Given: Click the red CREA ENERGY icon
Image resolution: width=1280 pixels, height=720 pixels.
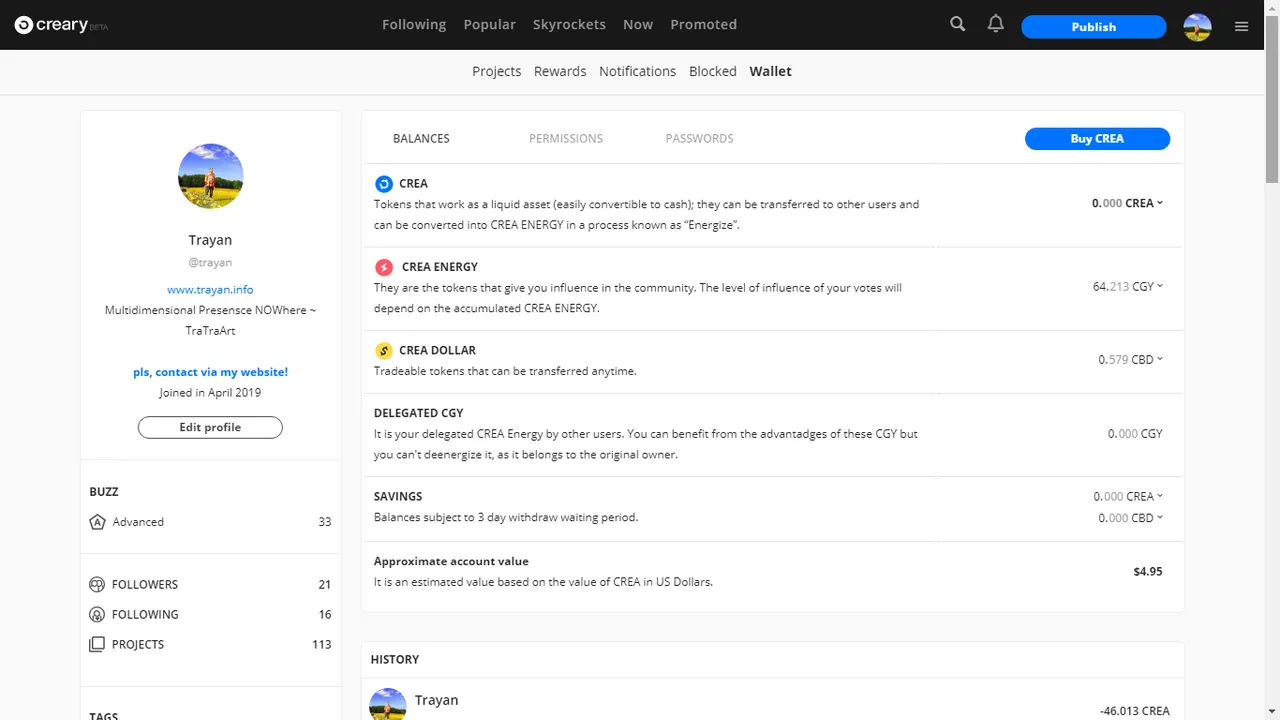Looking at the screenshot, I should tap(384, 267).
